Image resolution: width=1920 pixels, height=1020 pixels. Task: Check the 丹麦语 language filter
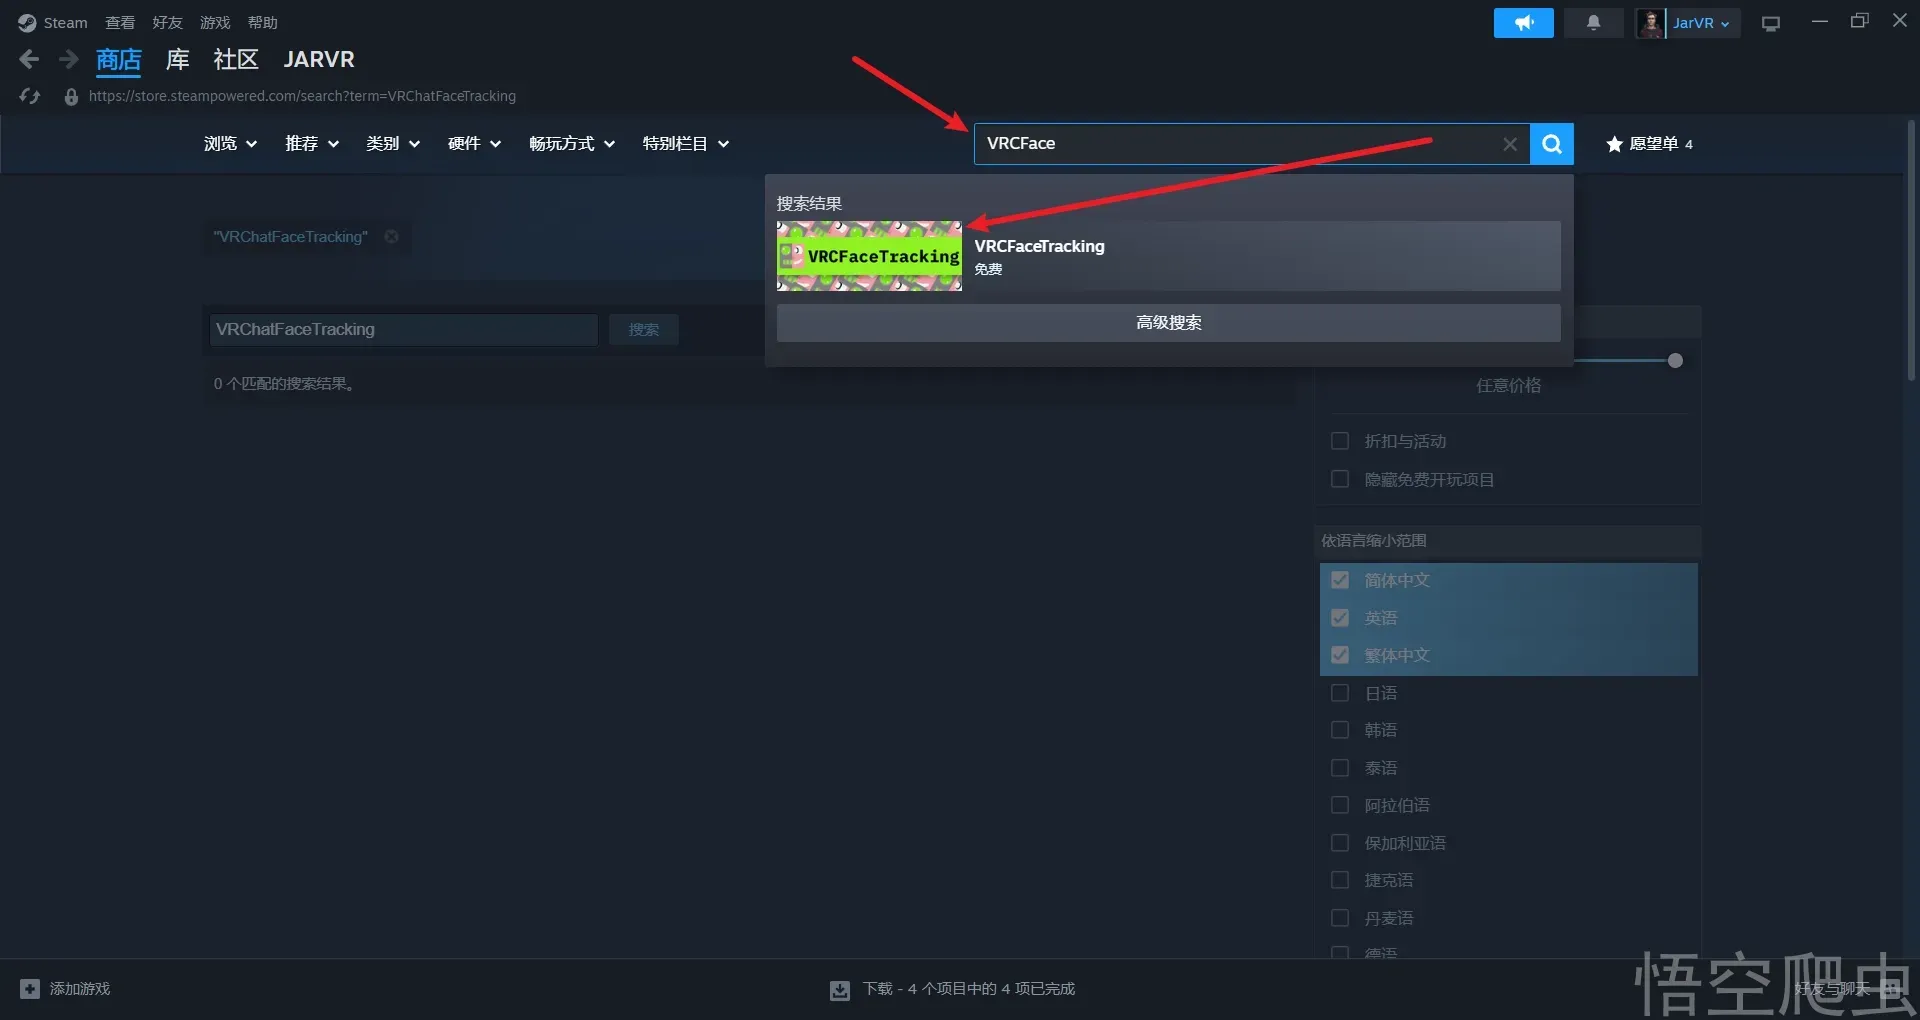[x=1340, y=918]
